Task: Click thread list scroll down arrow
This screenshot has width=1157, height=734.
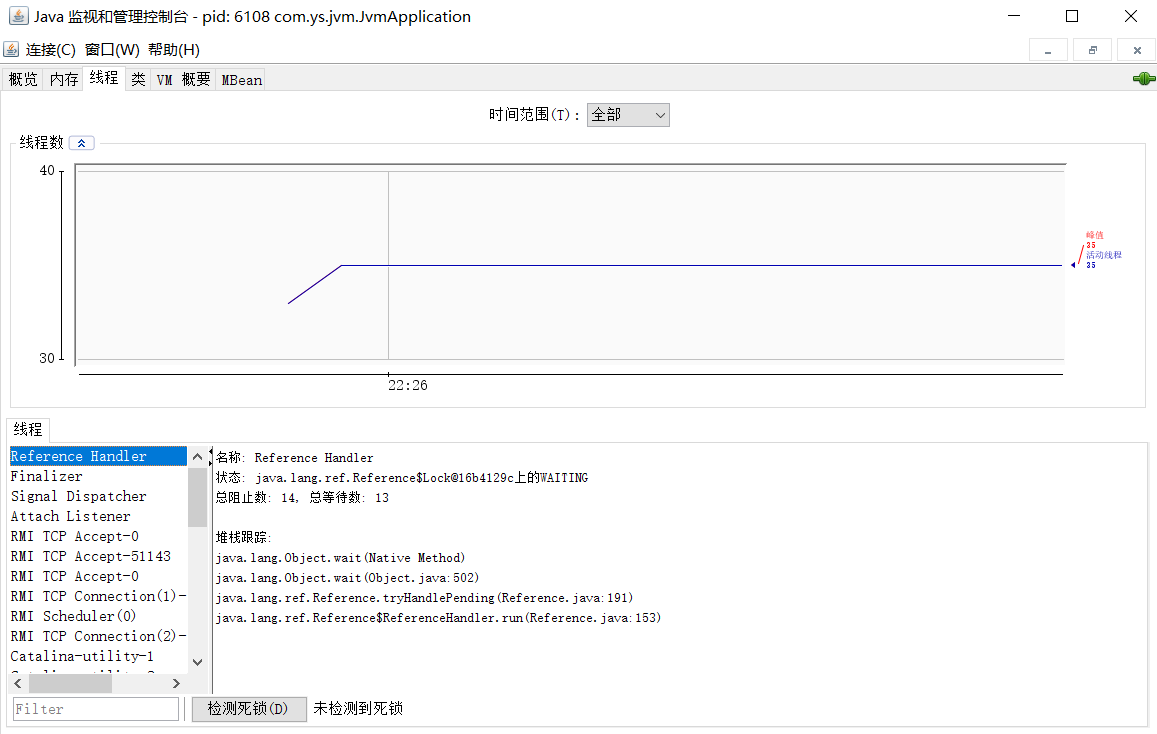Action: [x=197, y=662]
